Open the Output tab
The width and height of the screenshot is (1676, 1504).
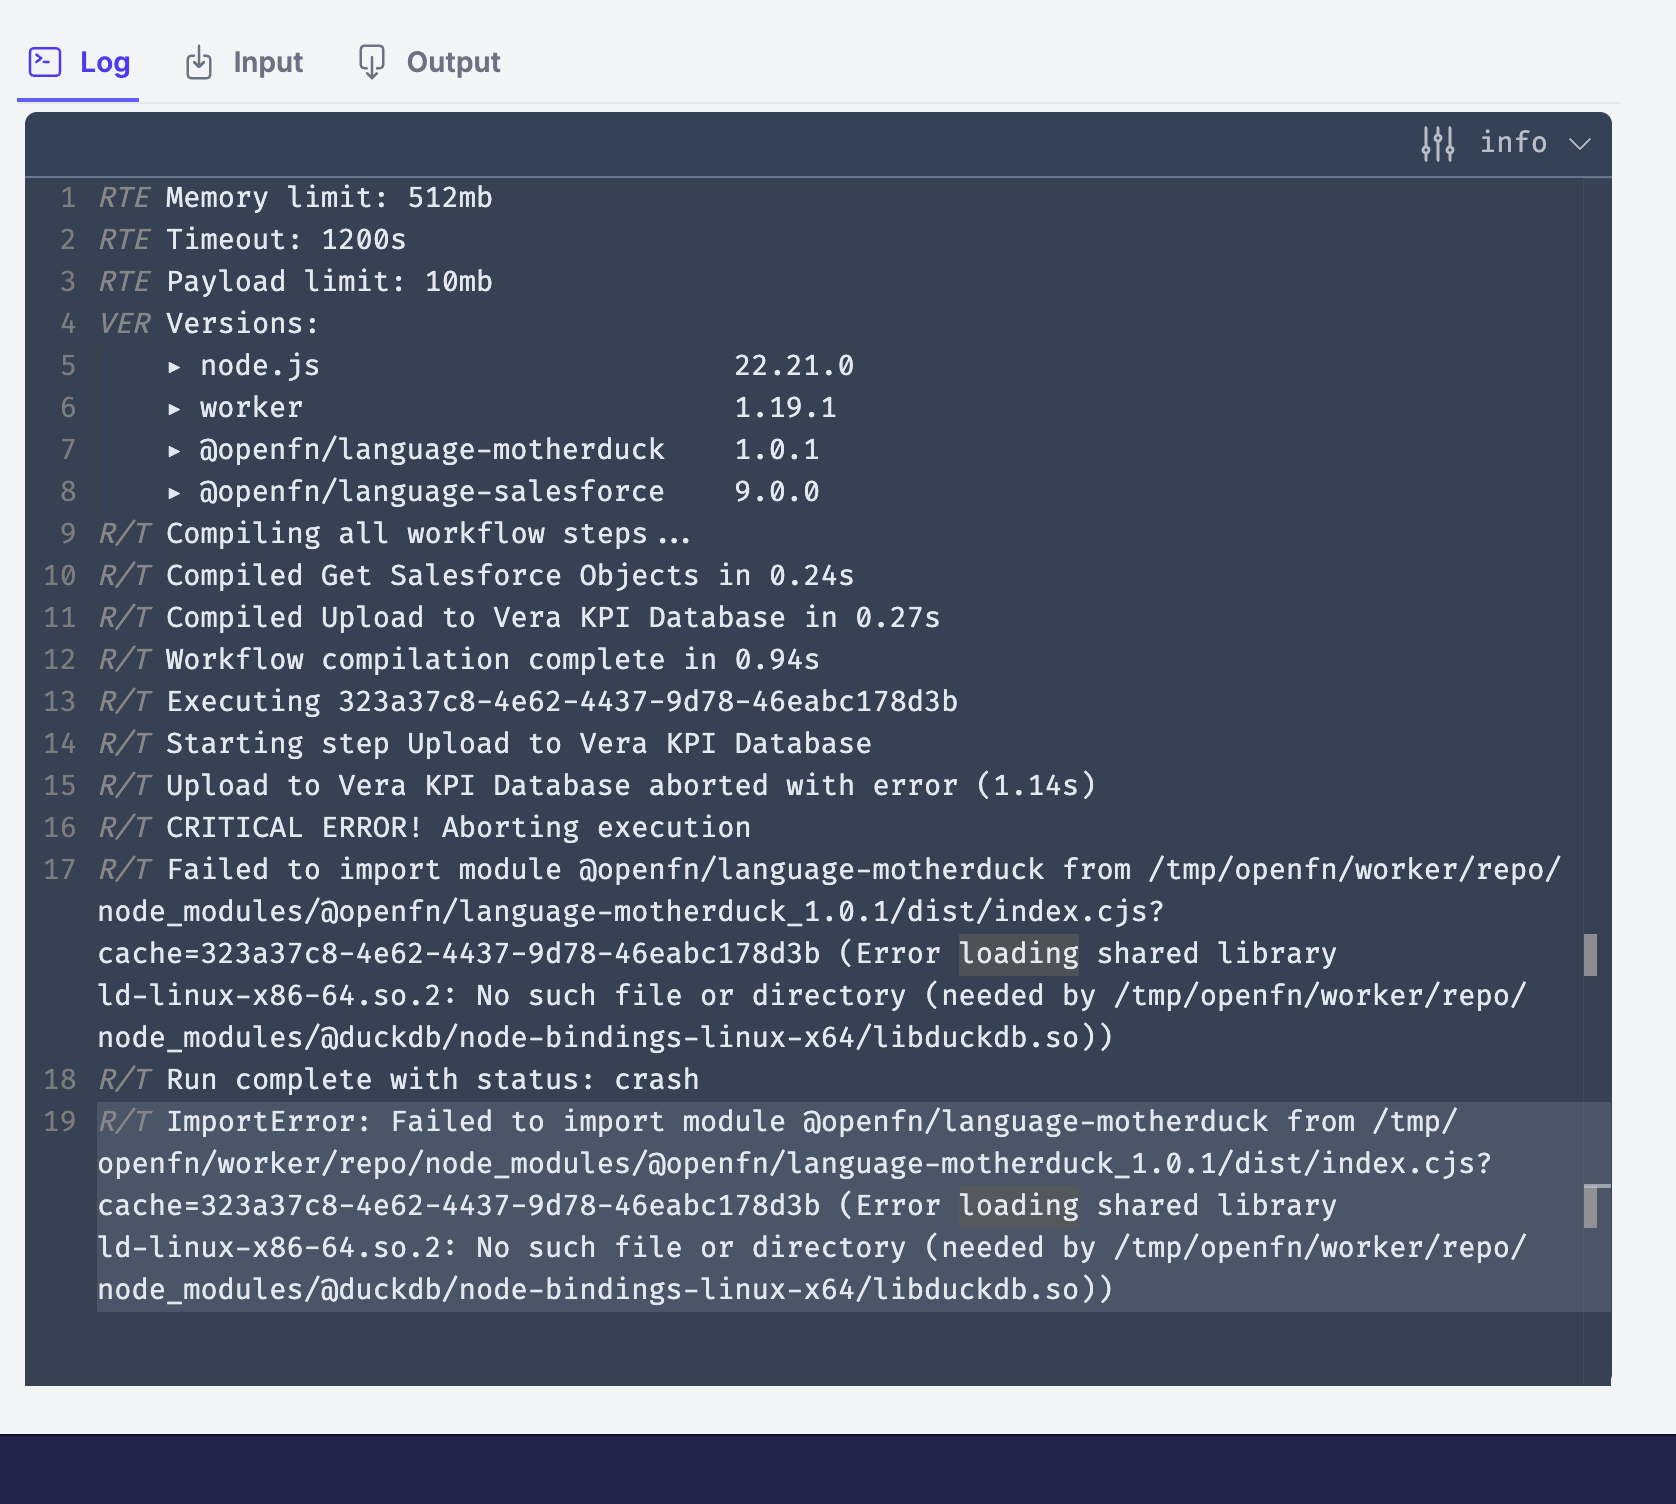(452, 62)
